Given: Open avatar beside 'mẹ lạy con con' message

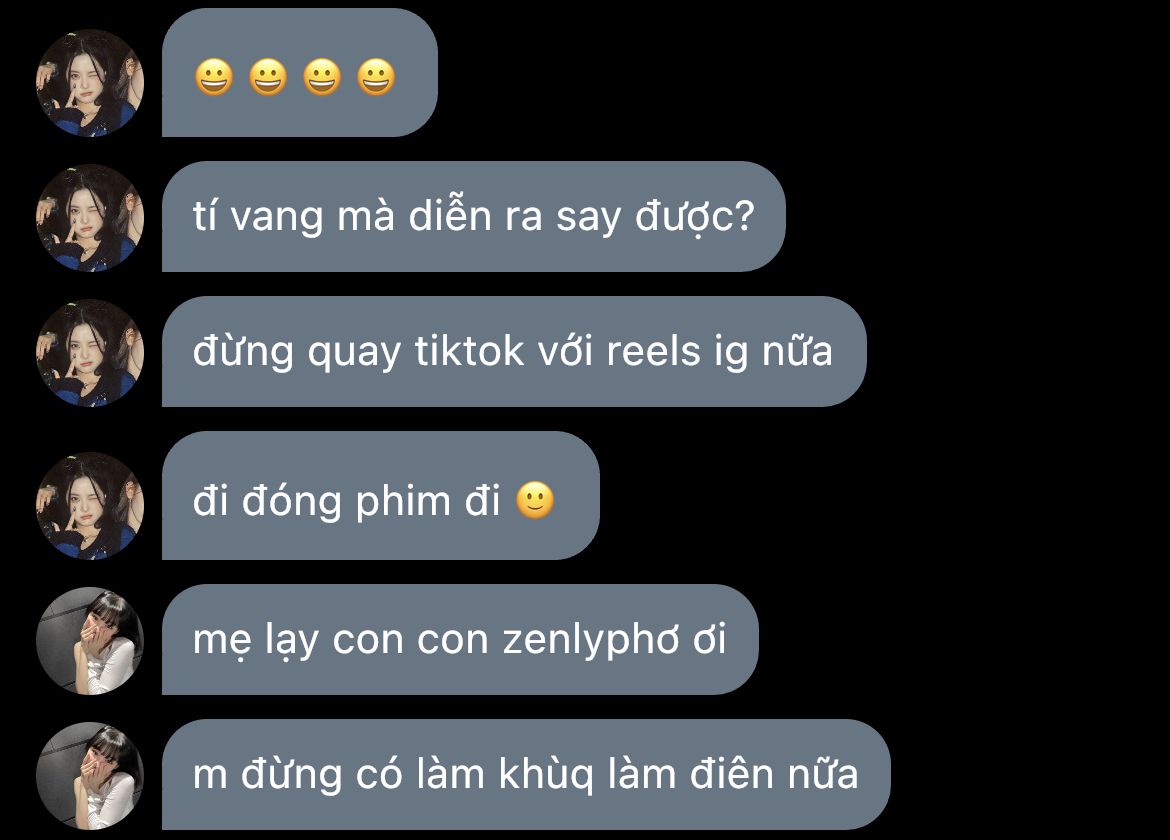Looking at the screenshot, I should (x=90, y=641).
